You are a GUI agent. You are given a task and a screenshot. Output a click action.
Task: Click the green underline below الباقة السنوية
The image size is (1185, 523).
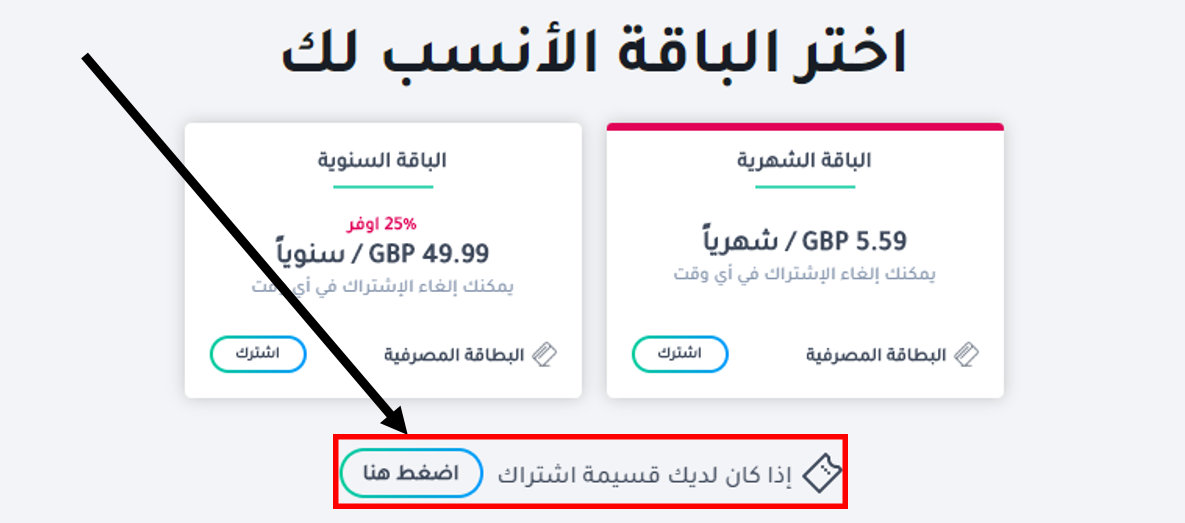pyautogui.click(x=382, y=186)
